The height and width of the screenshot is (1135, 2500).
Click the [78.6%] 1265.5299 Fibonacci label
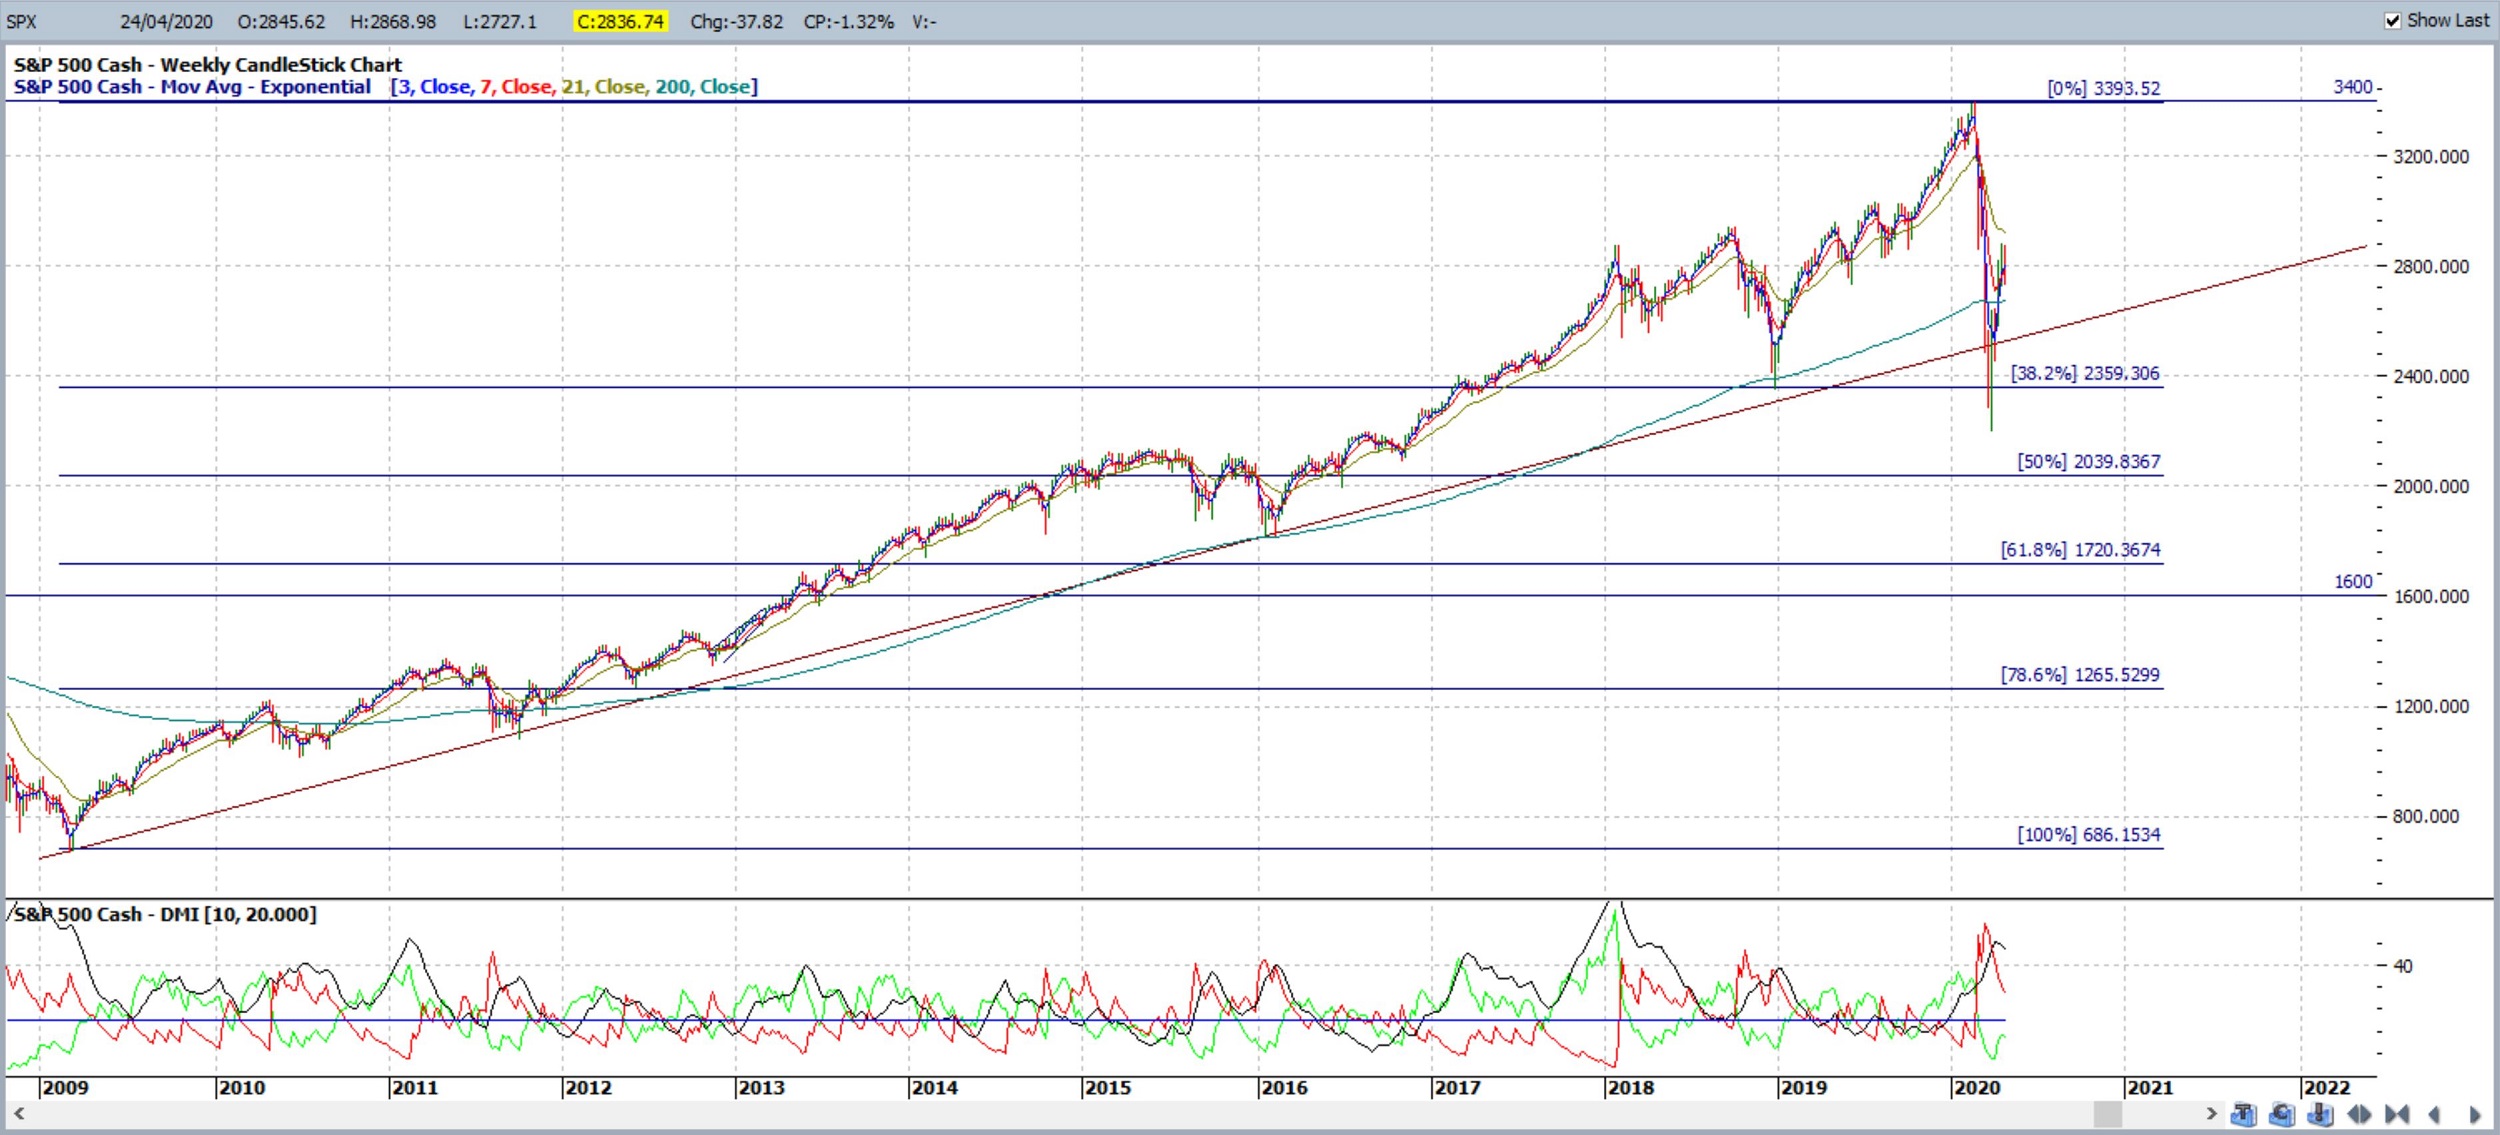2080,675
